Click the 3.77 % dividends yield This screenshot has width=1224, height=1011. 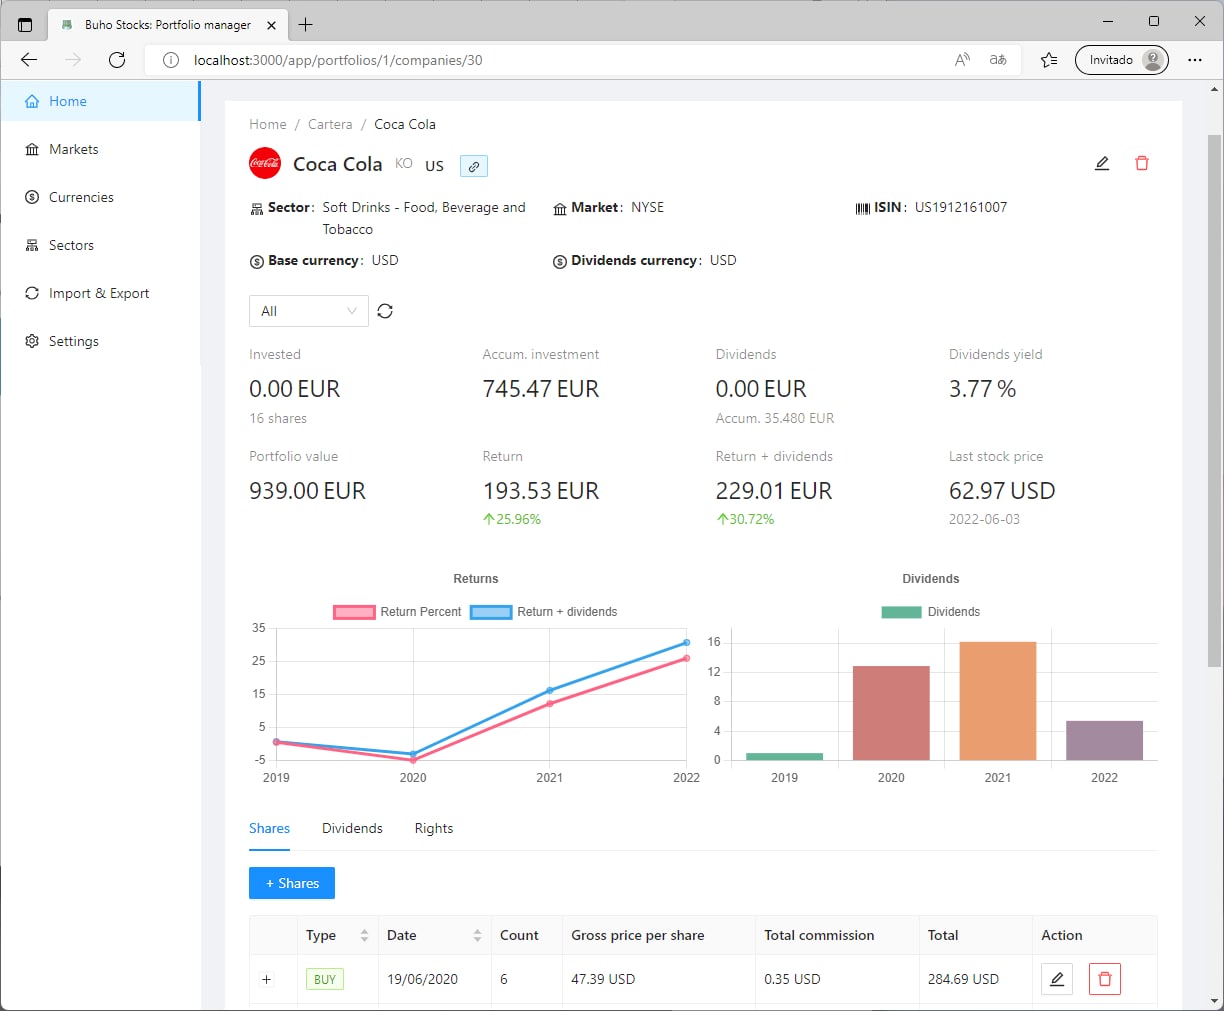coord(982,389)
